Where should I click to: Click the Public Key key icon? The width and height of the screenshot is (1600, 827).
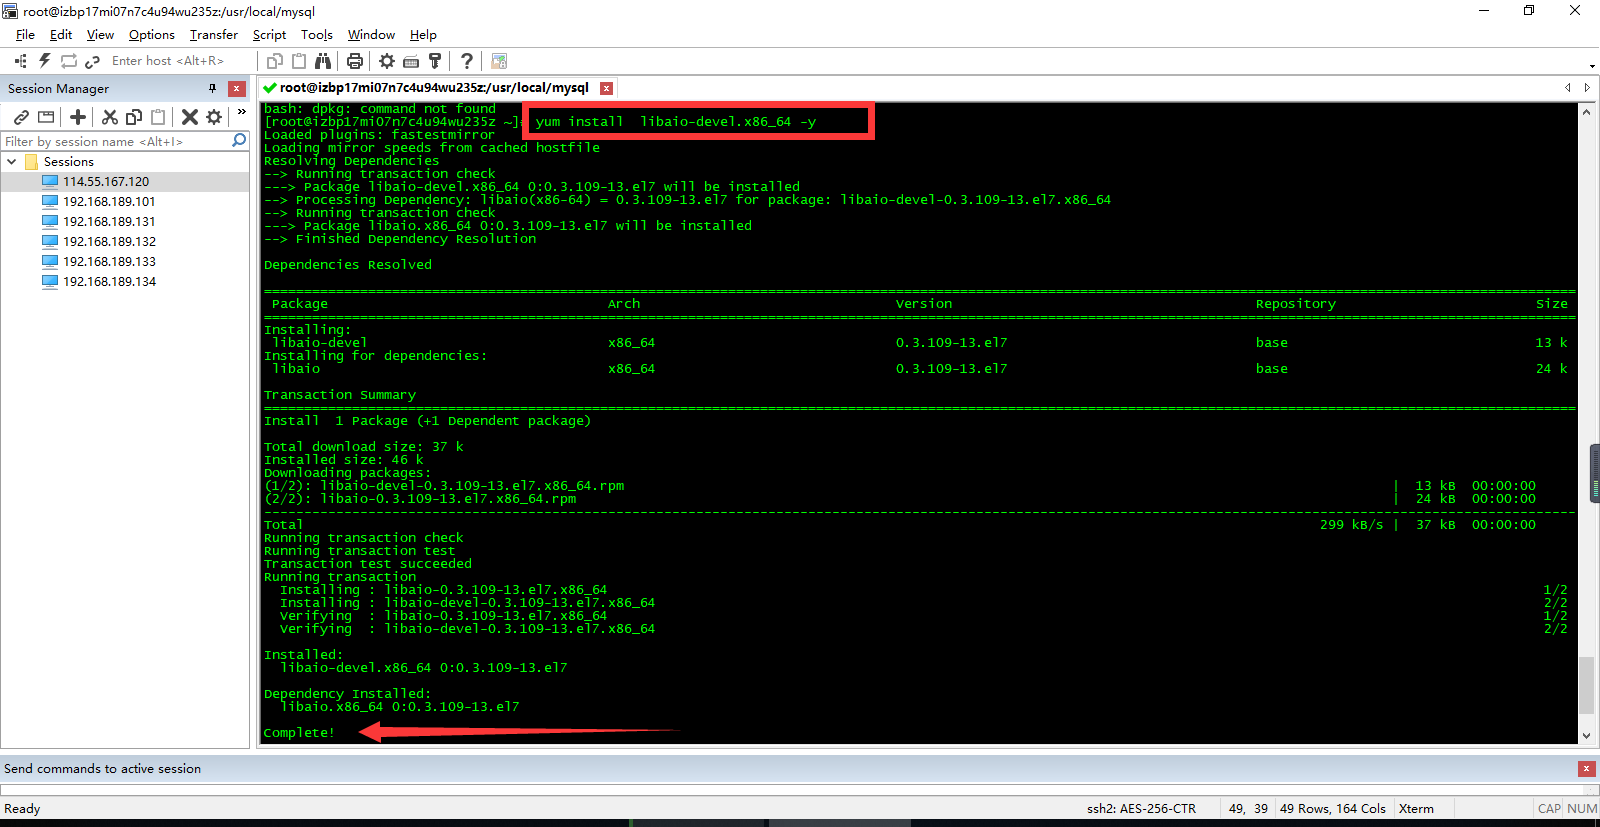[435, 61]
